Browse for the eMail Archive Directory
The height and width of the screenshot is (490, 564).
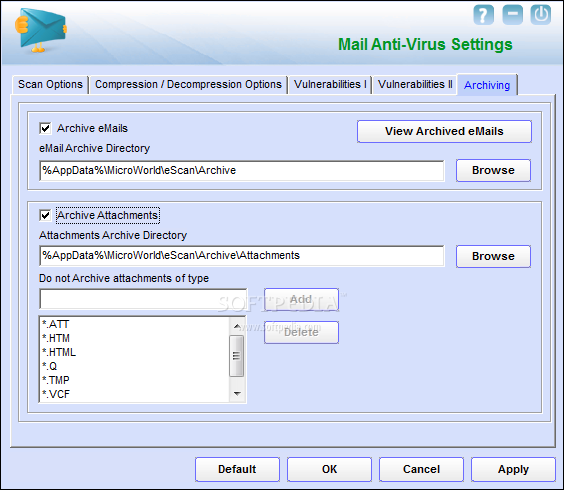click(493, 170)
